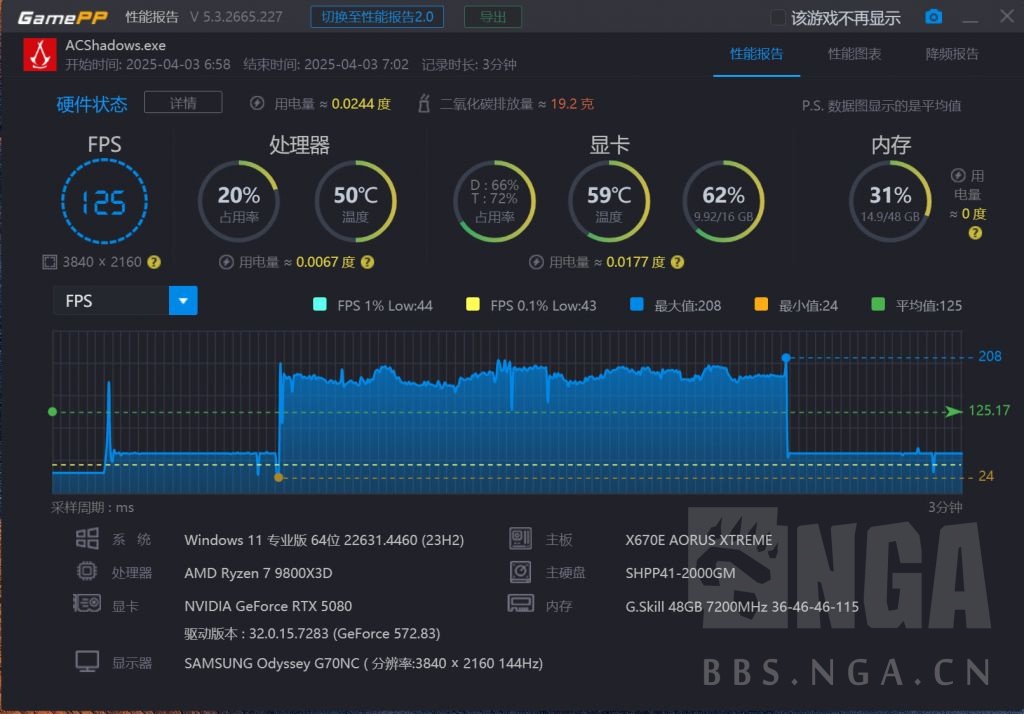Click the CO2 emissions icon beside 19.2克
The height and width of the screenshot is (714, 1024).
(x=425, y=103)
